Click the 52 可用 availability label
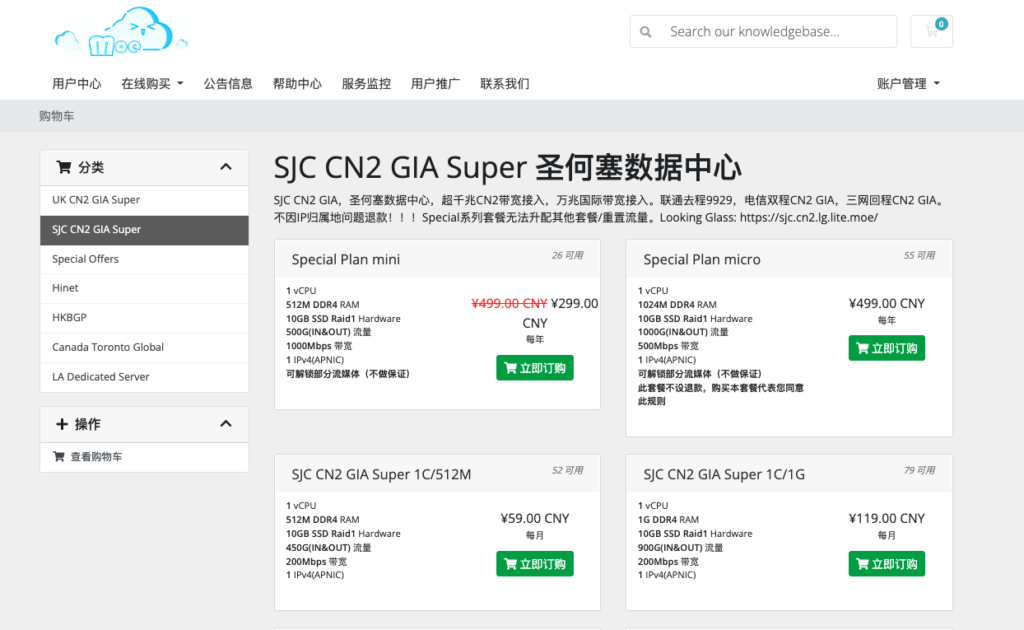The height and width of the screenshot is (630, 1024). click(567, 470)
